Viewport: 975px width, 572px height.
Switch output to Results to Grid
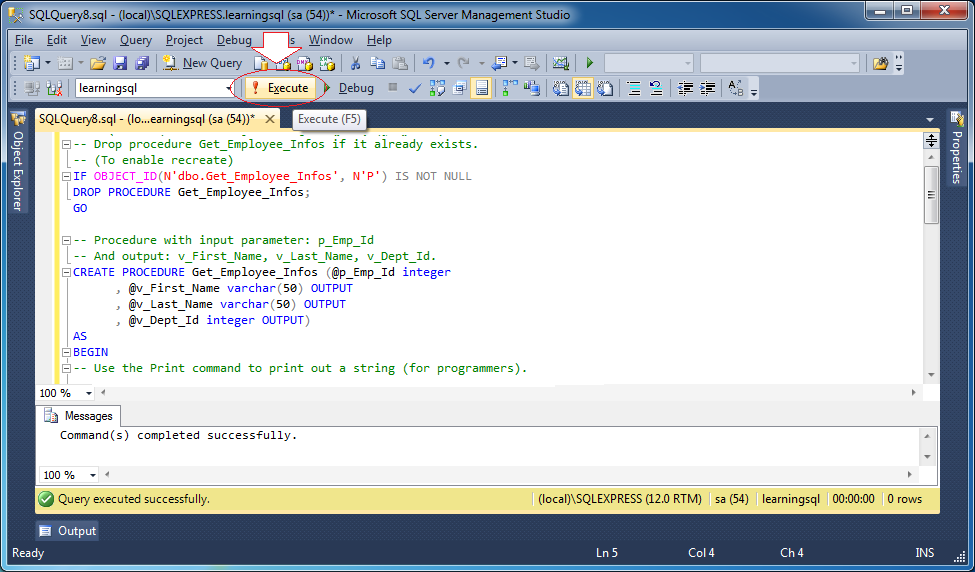tap(583, 88)
